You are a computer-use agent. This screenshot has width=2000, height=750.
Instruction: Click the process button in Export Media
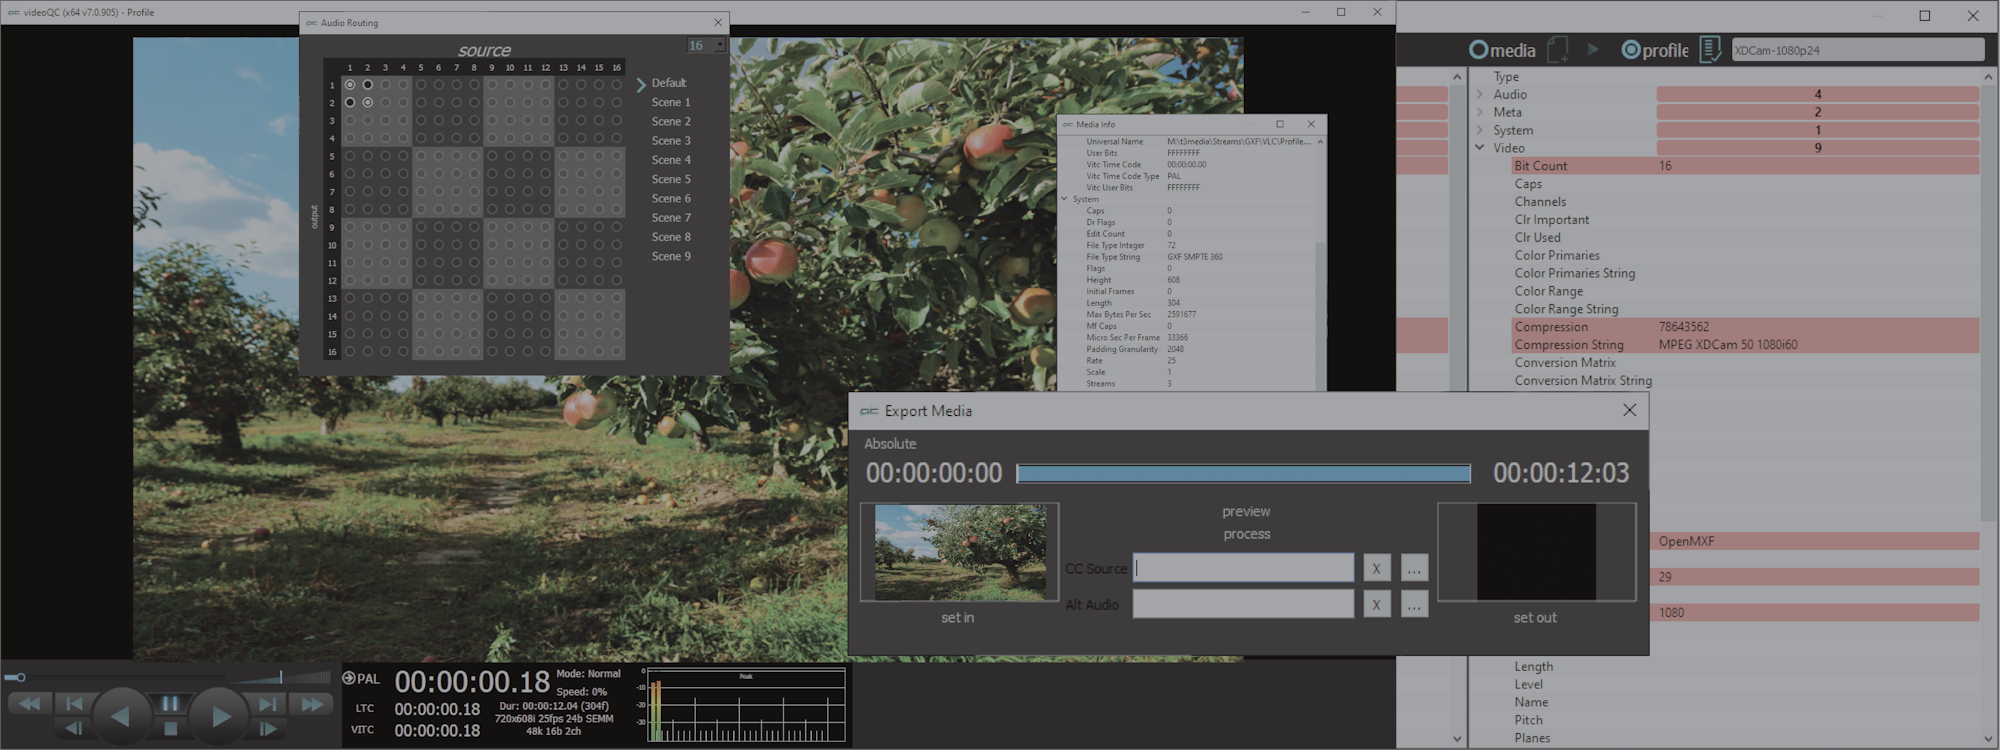pyautogui.click(x=1246, y=534)
